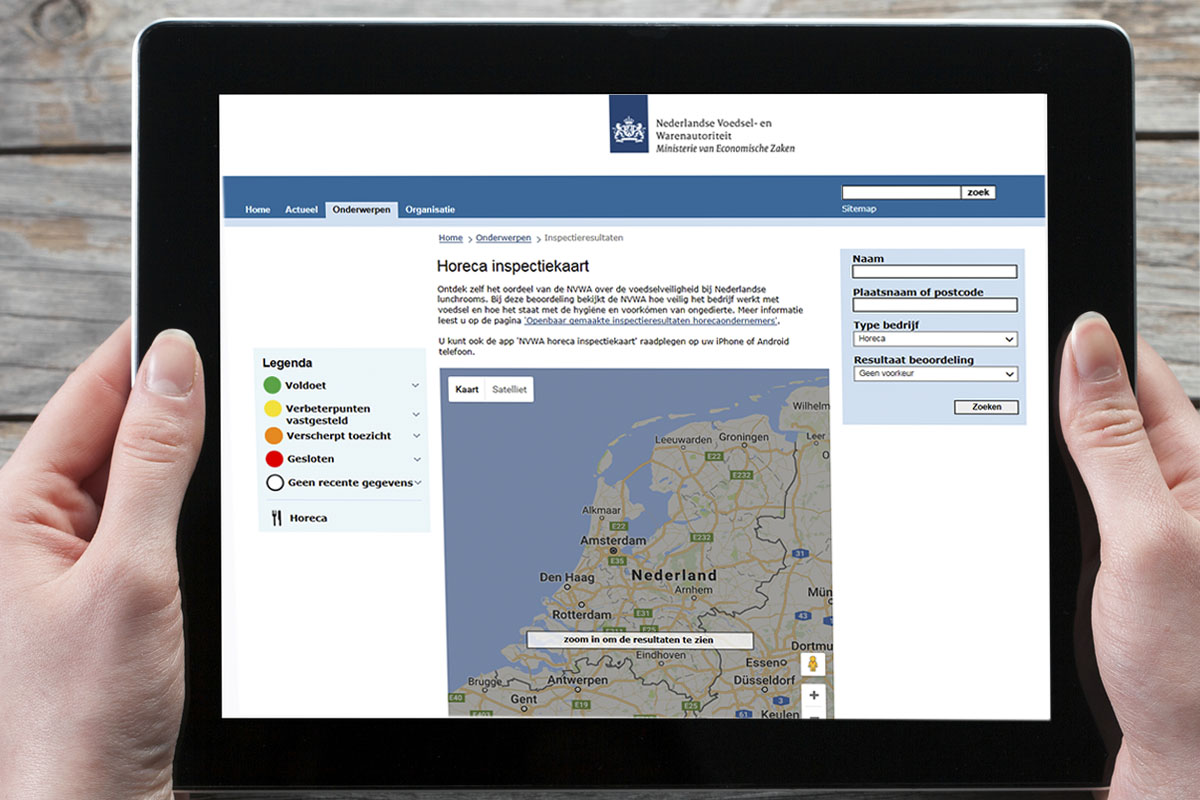This screenshot has width=1200, height=800.
Task: Open the Type bedrijf dropdown
Action: click(x=935, y=339)
